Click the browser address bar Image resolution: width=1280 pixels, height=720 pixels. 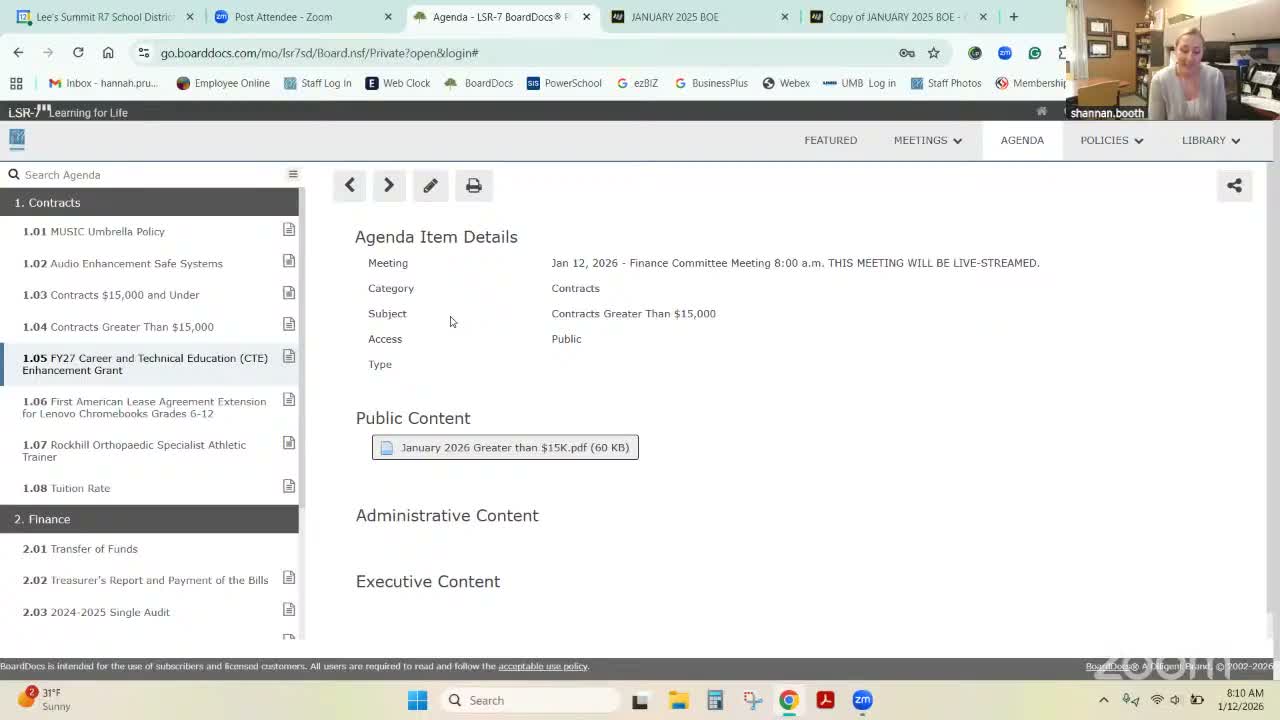tap(520, 53)
